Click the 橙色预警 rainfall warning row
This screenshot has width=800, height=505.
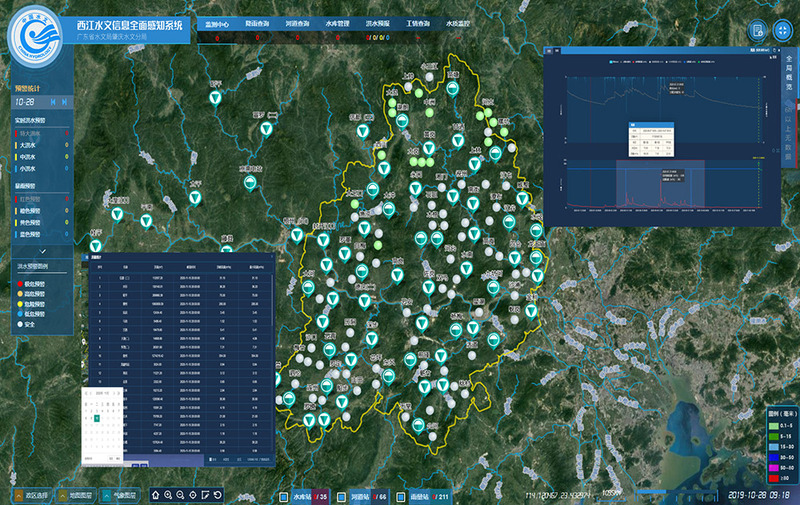[42, 211]
